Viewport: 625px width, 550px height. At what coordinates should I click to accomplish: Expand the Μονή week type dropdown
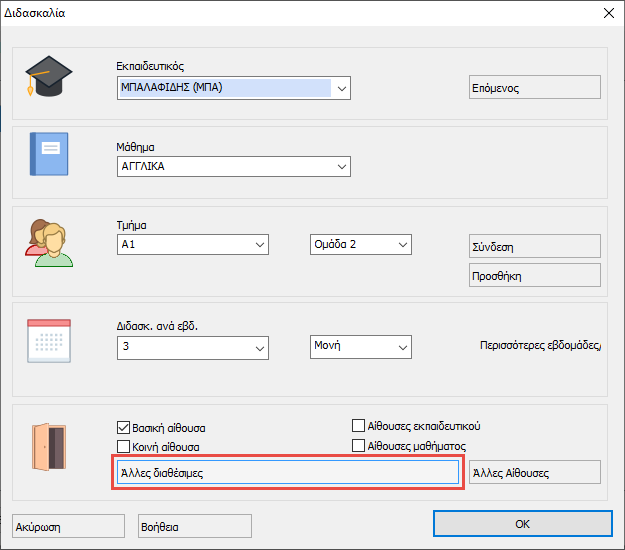coord(402,347)
